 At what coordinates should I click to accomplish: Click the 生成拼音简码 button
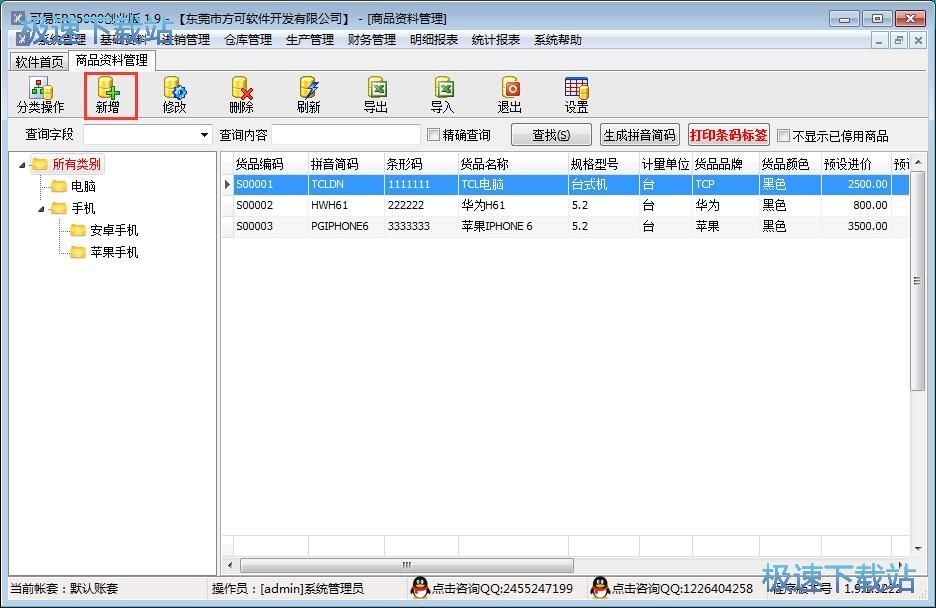click(x=639, y=135)
